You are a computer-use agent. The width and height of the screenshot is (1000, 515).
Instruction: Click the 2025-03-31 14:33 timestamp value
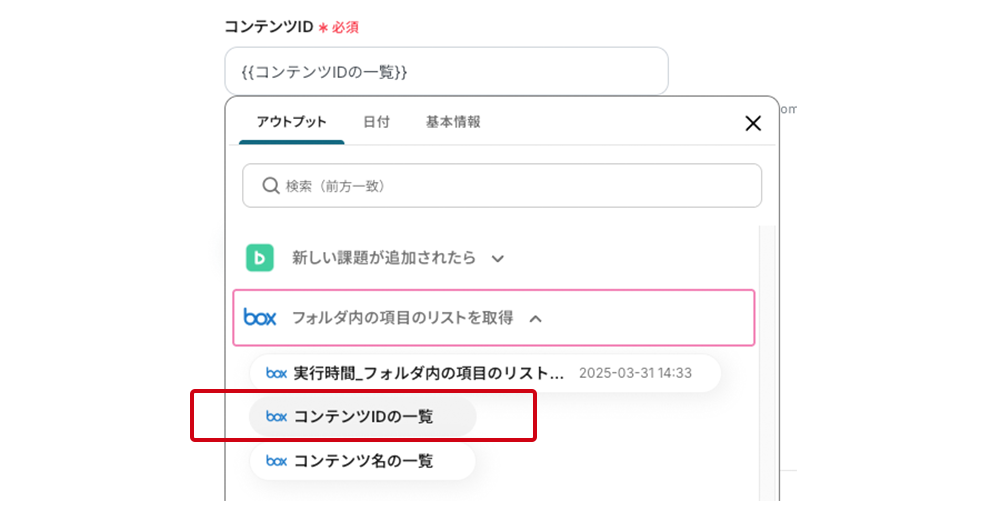(x=635, y=373)
